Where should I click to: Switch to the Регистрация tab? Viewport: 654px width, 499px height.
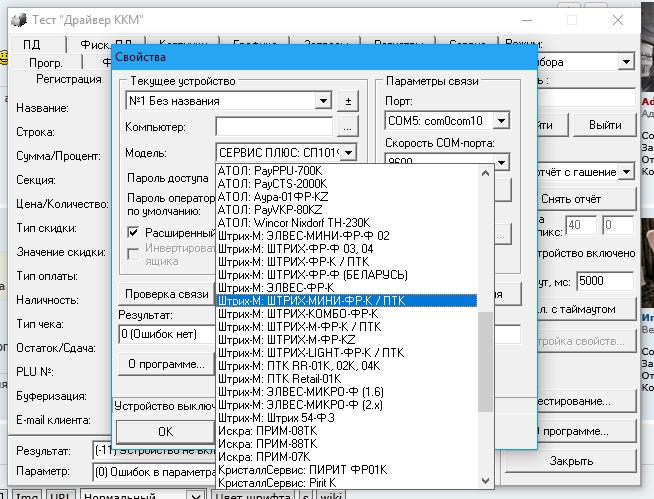click(x=69, y=78)
